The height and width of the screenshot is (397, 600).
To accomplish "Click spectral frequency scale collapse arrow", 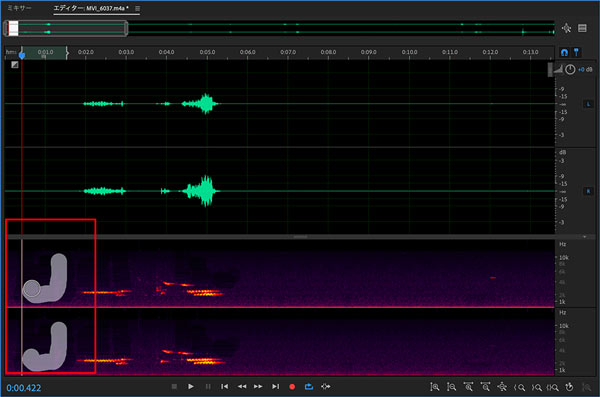I will pyautogui.click(x=584, y=237).
